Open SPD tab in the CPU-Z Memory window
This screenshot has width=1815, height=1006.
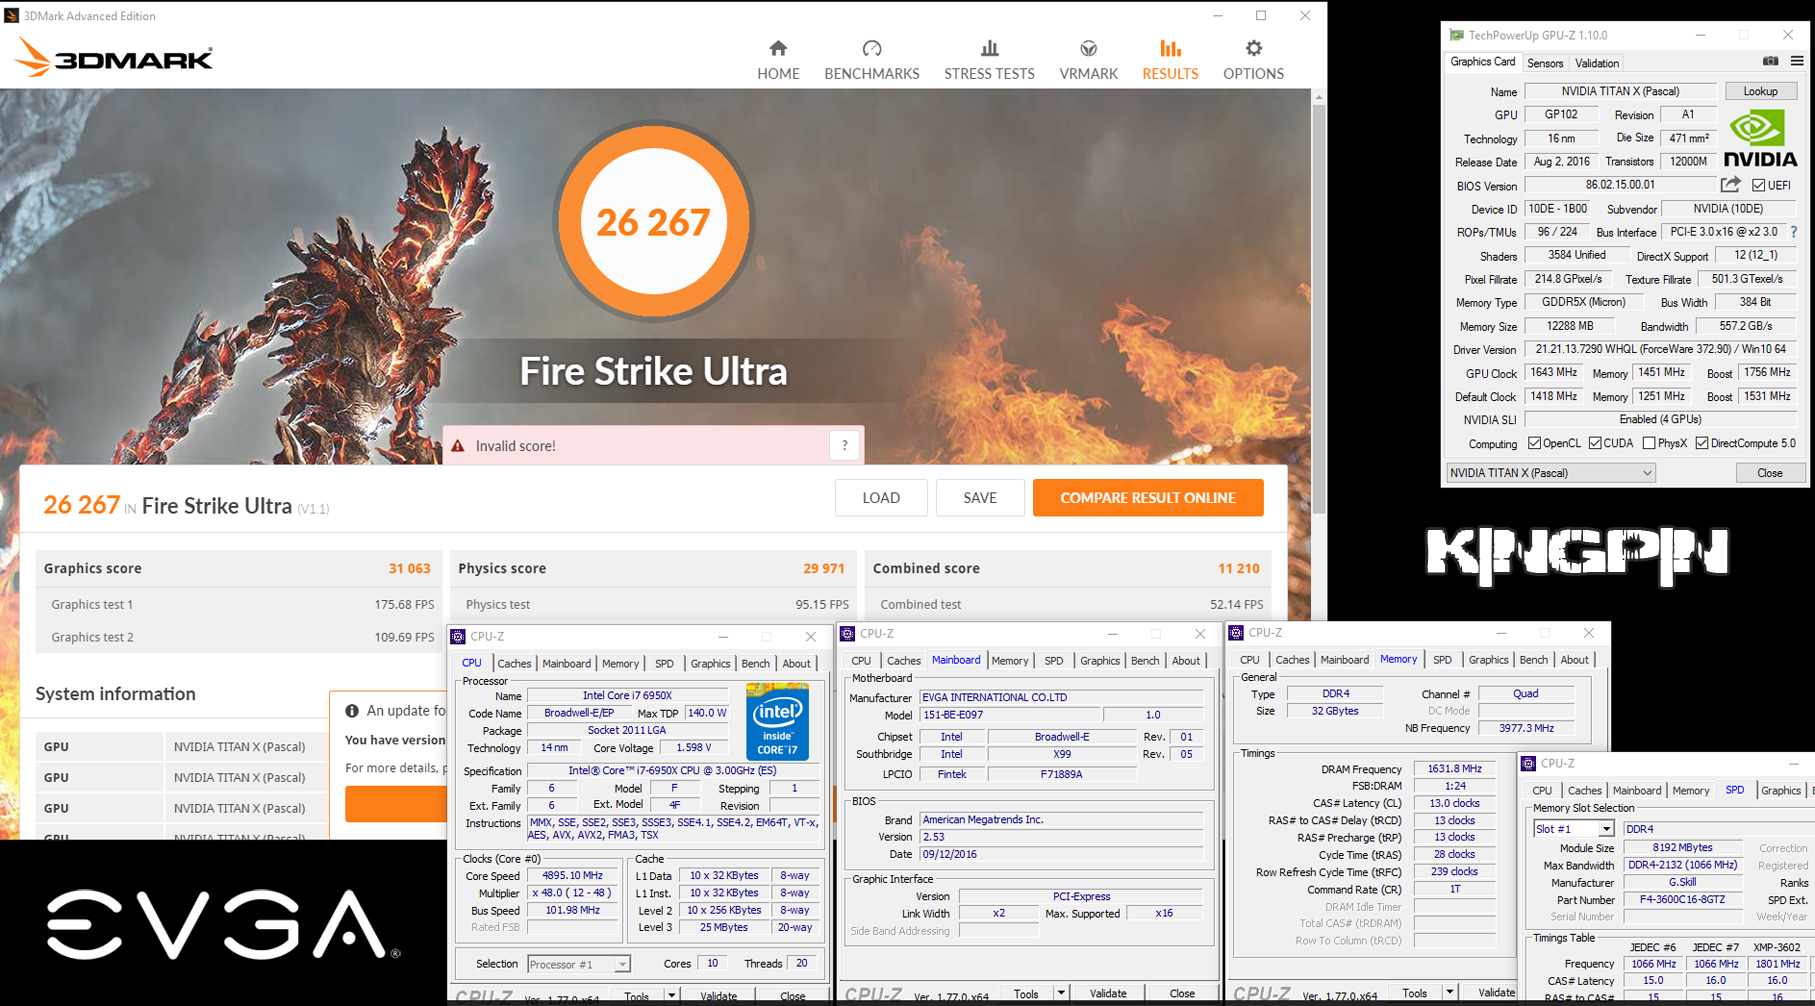click(1442, 660)
